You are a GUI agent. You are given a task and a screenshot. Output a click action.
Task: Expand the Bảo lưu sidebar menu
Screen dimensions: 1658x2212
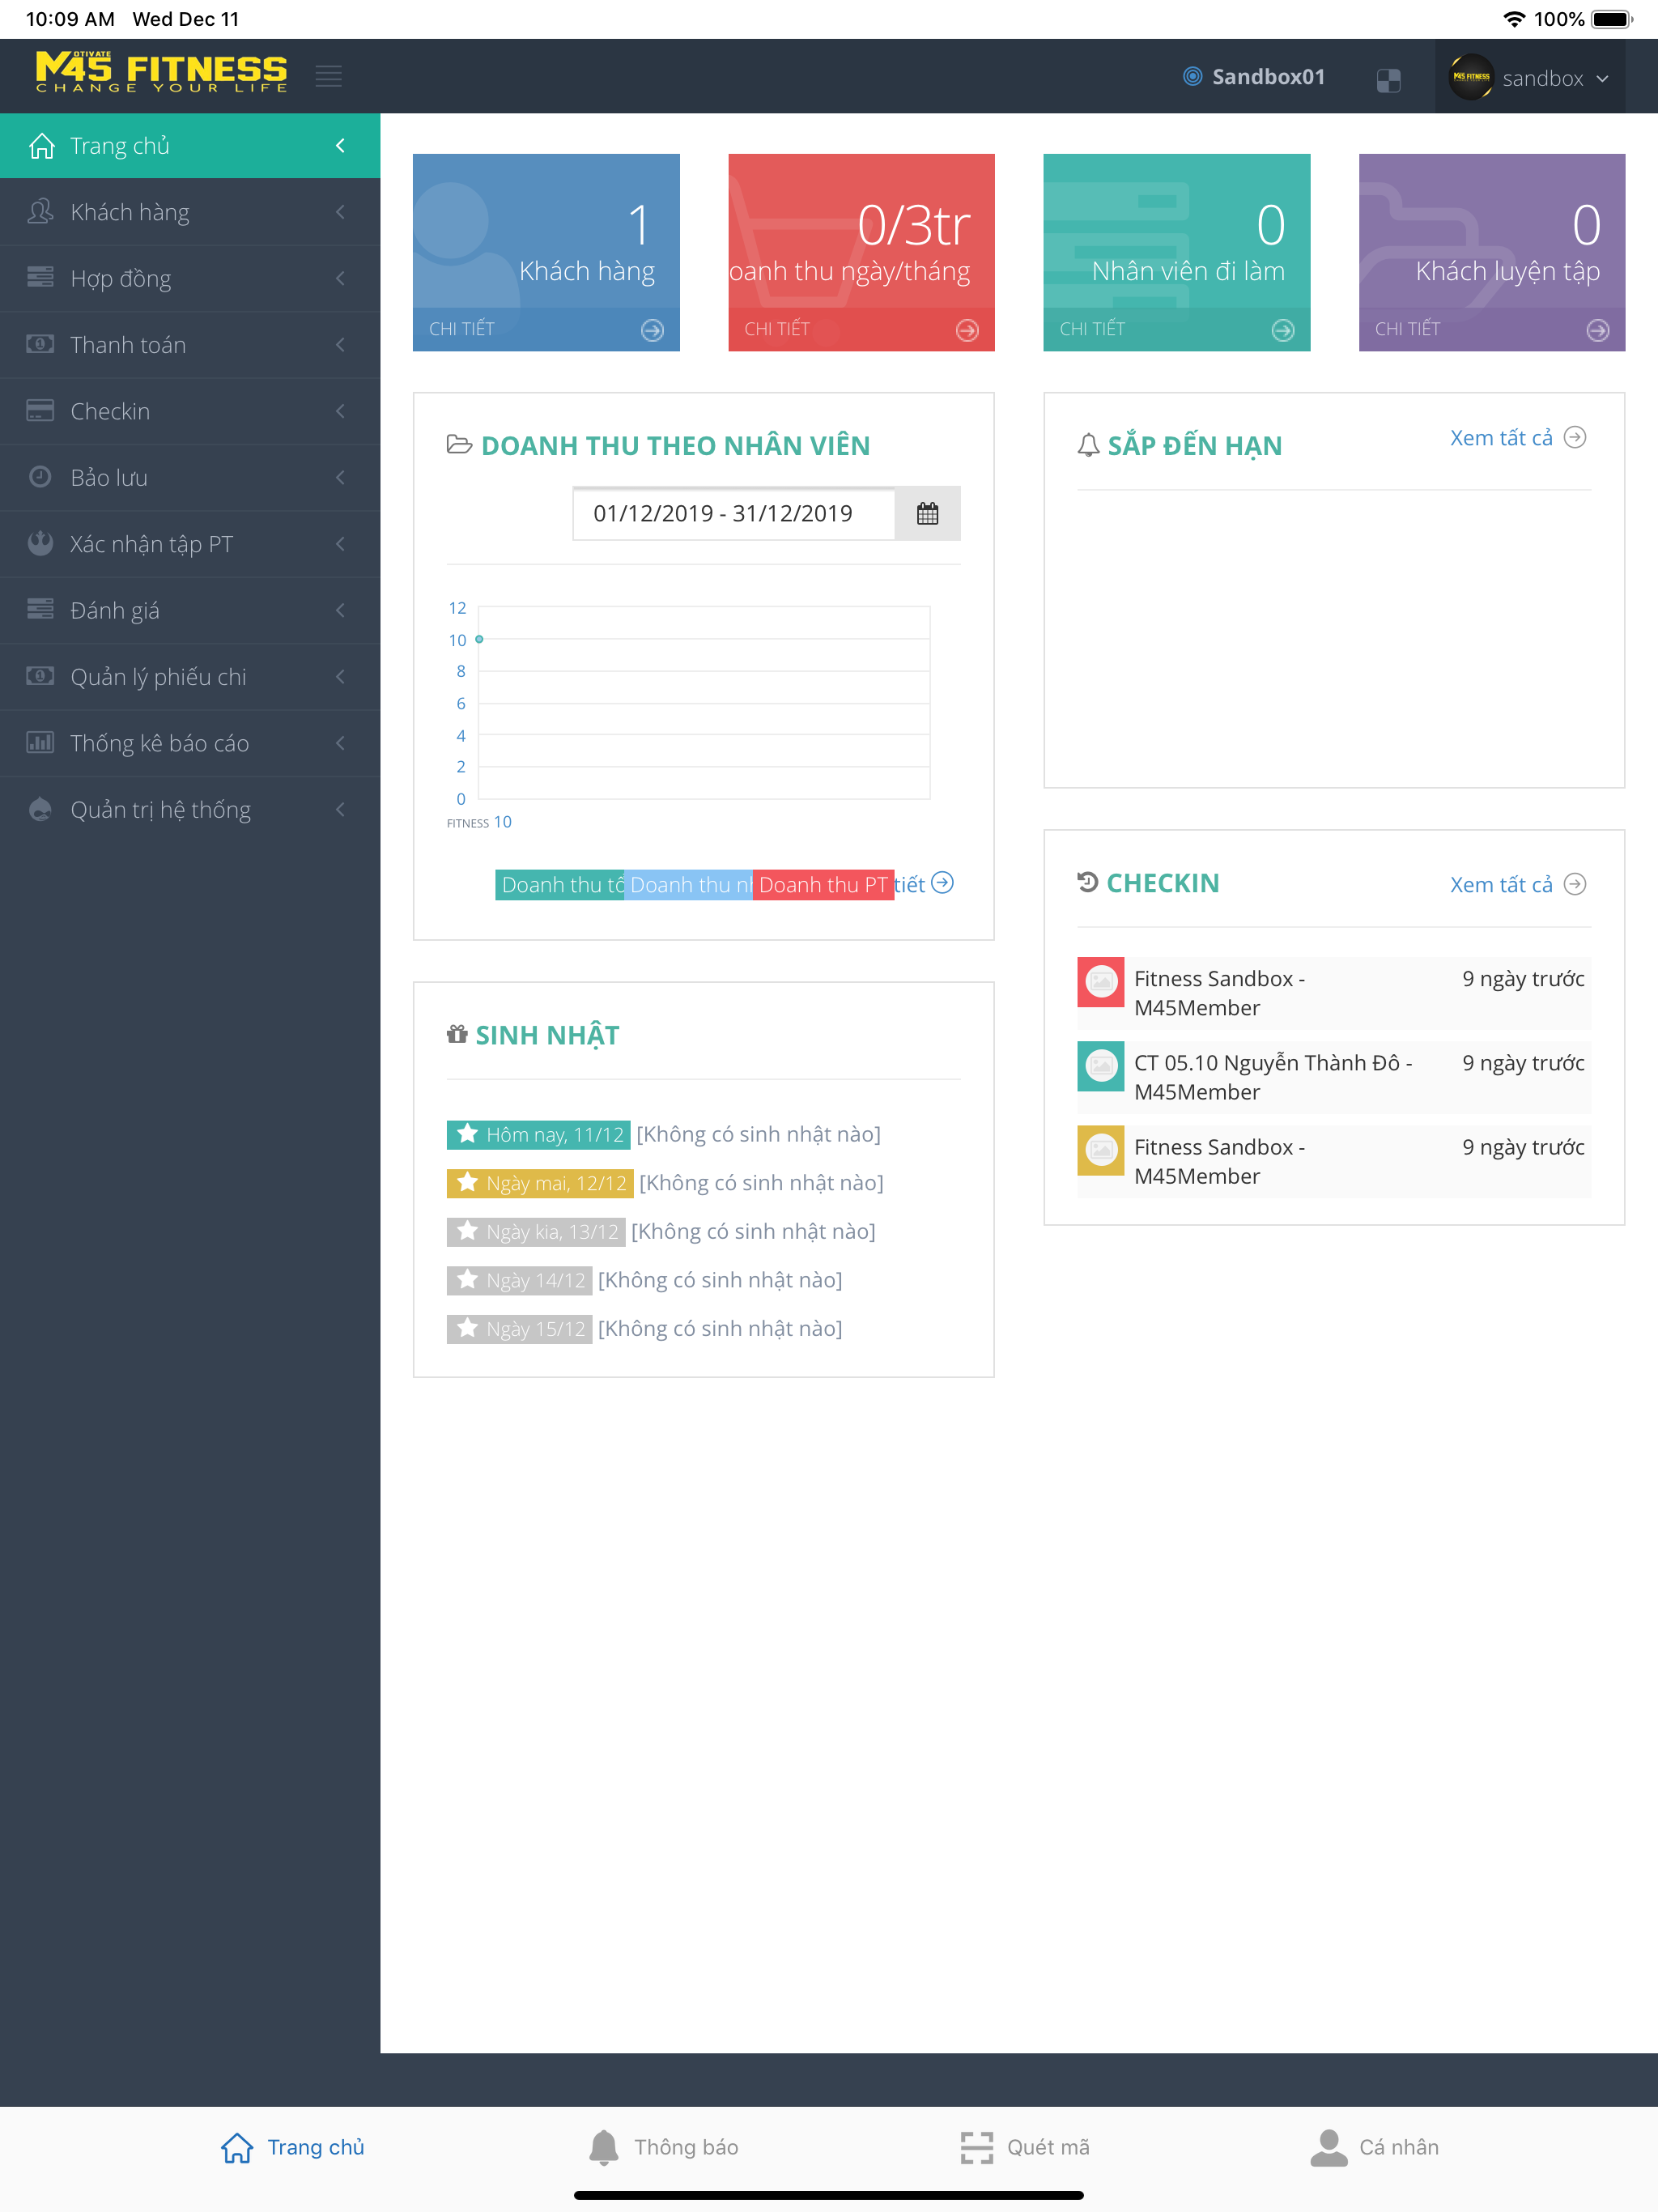coord(190,478)
